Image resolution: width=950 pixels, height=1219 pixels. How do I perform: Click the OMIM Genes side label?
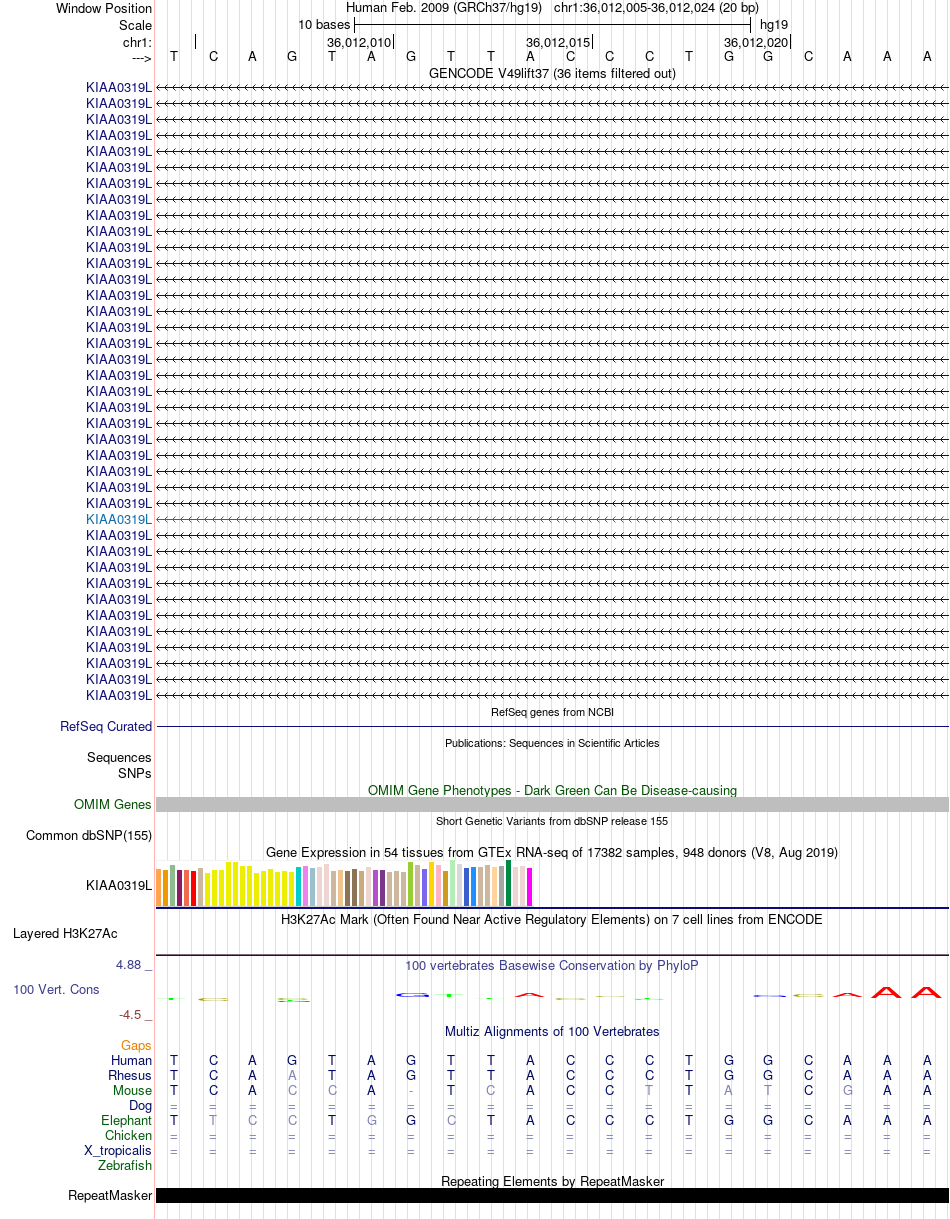pos(113,804)
